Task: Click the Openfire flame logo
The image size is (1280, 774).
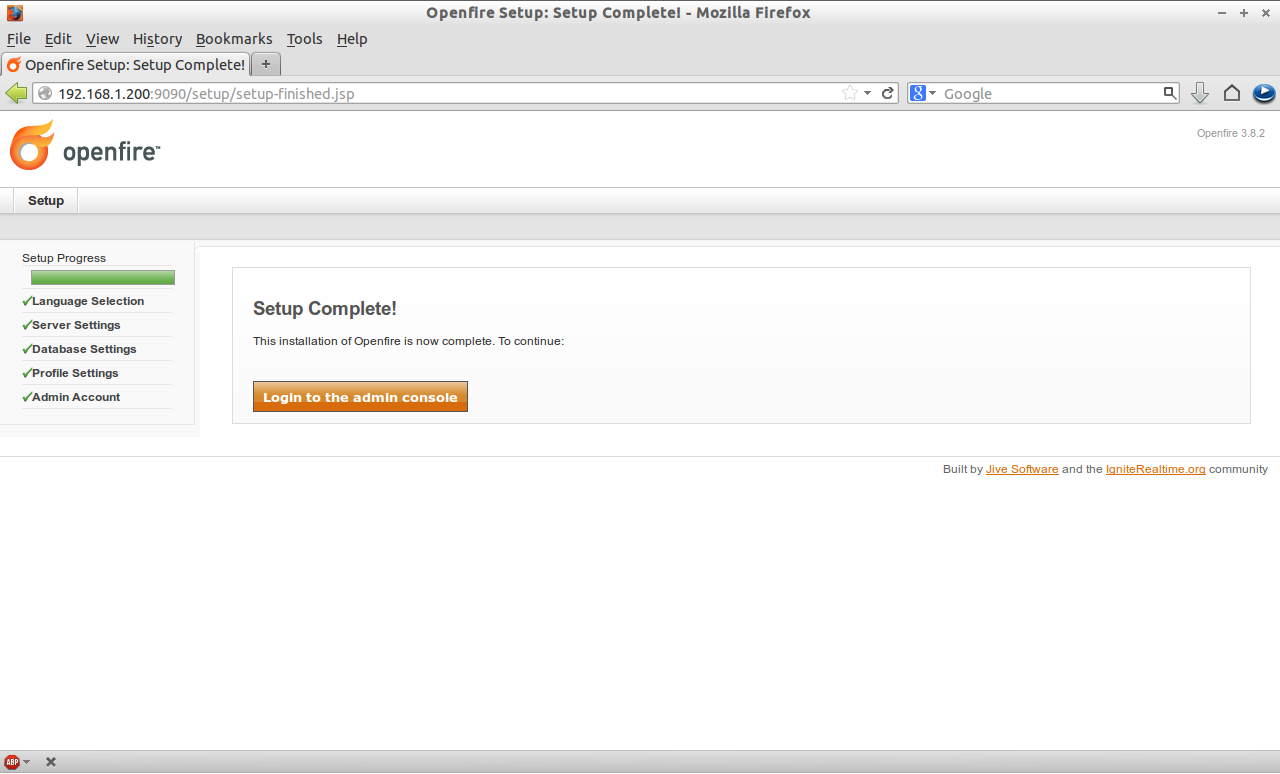Action: (x=32, y=145)
